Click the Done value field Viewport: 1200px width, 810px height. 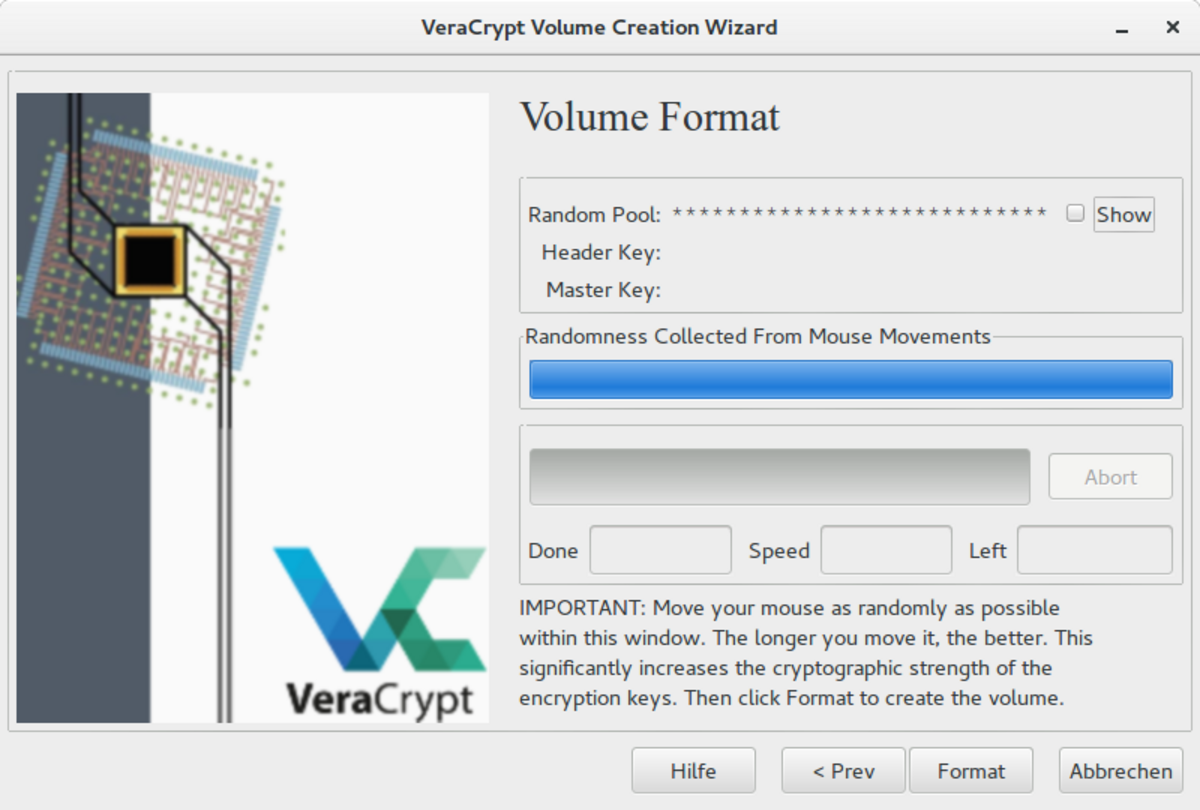pyautogui.click(x=660, y=550)
